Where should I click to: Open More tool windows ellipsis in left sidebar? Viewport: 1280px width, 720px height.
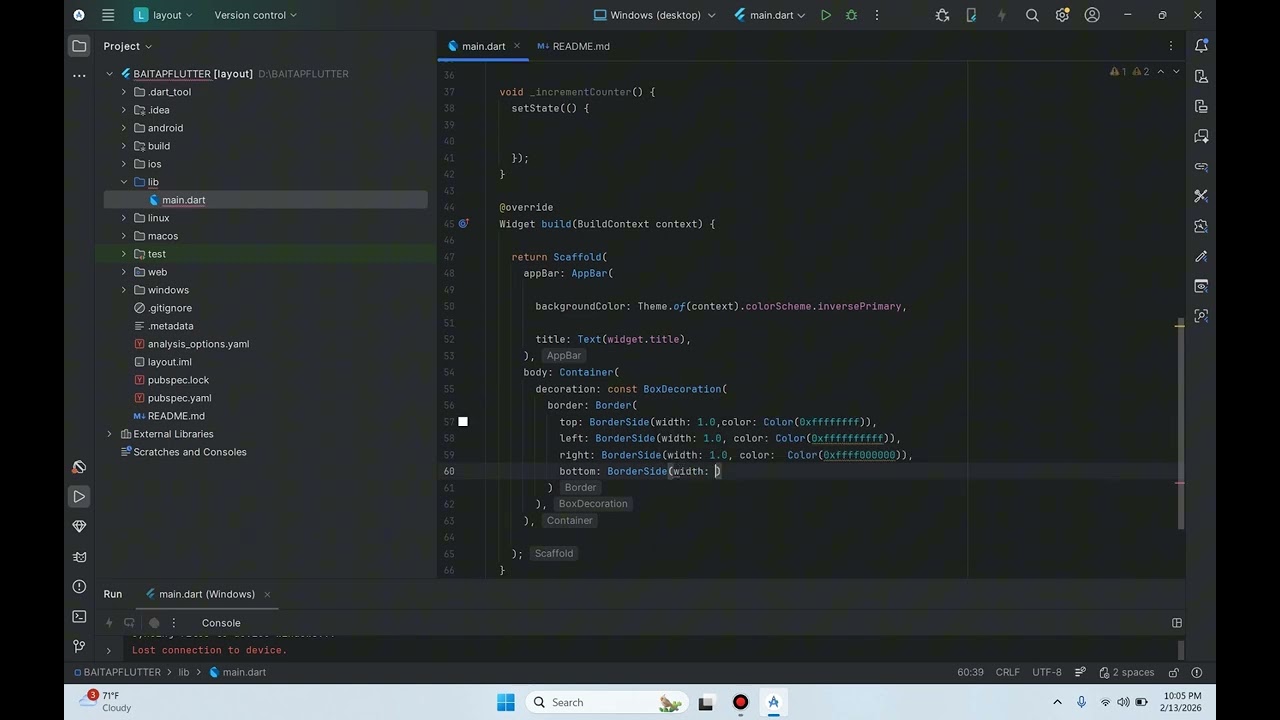click(x=79, y=76)
